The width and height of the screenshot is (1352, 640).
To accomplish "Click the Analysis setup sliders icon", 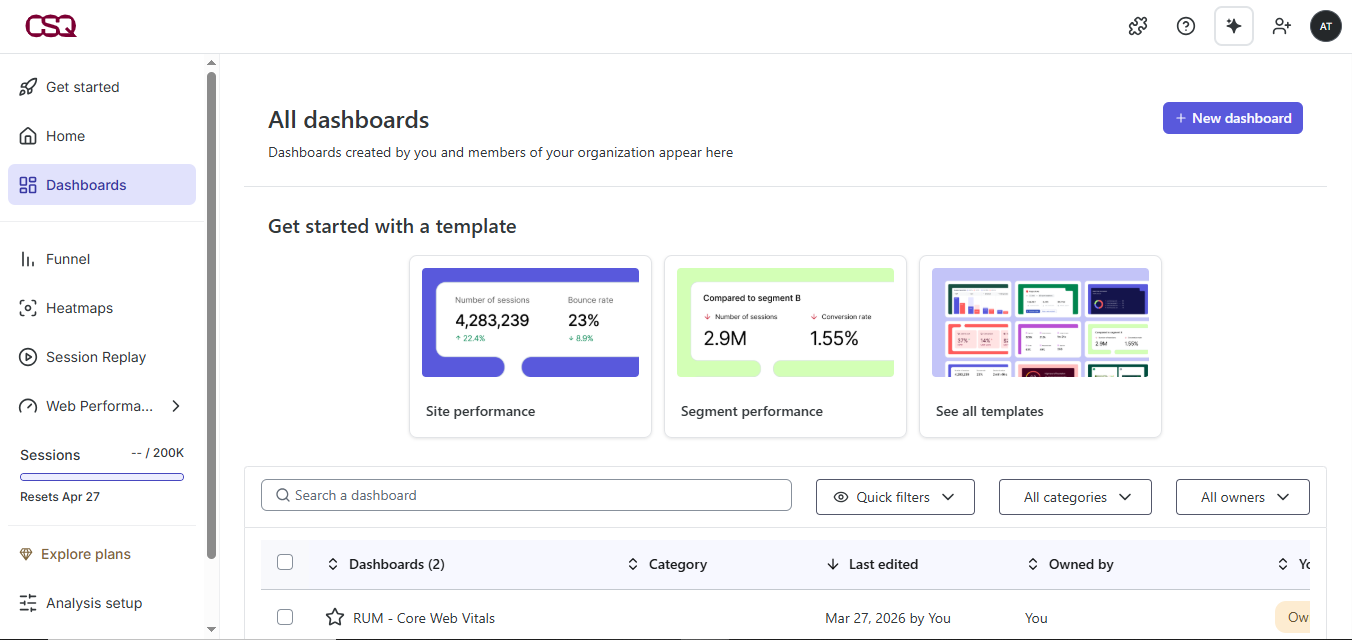I will 28,603.
